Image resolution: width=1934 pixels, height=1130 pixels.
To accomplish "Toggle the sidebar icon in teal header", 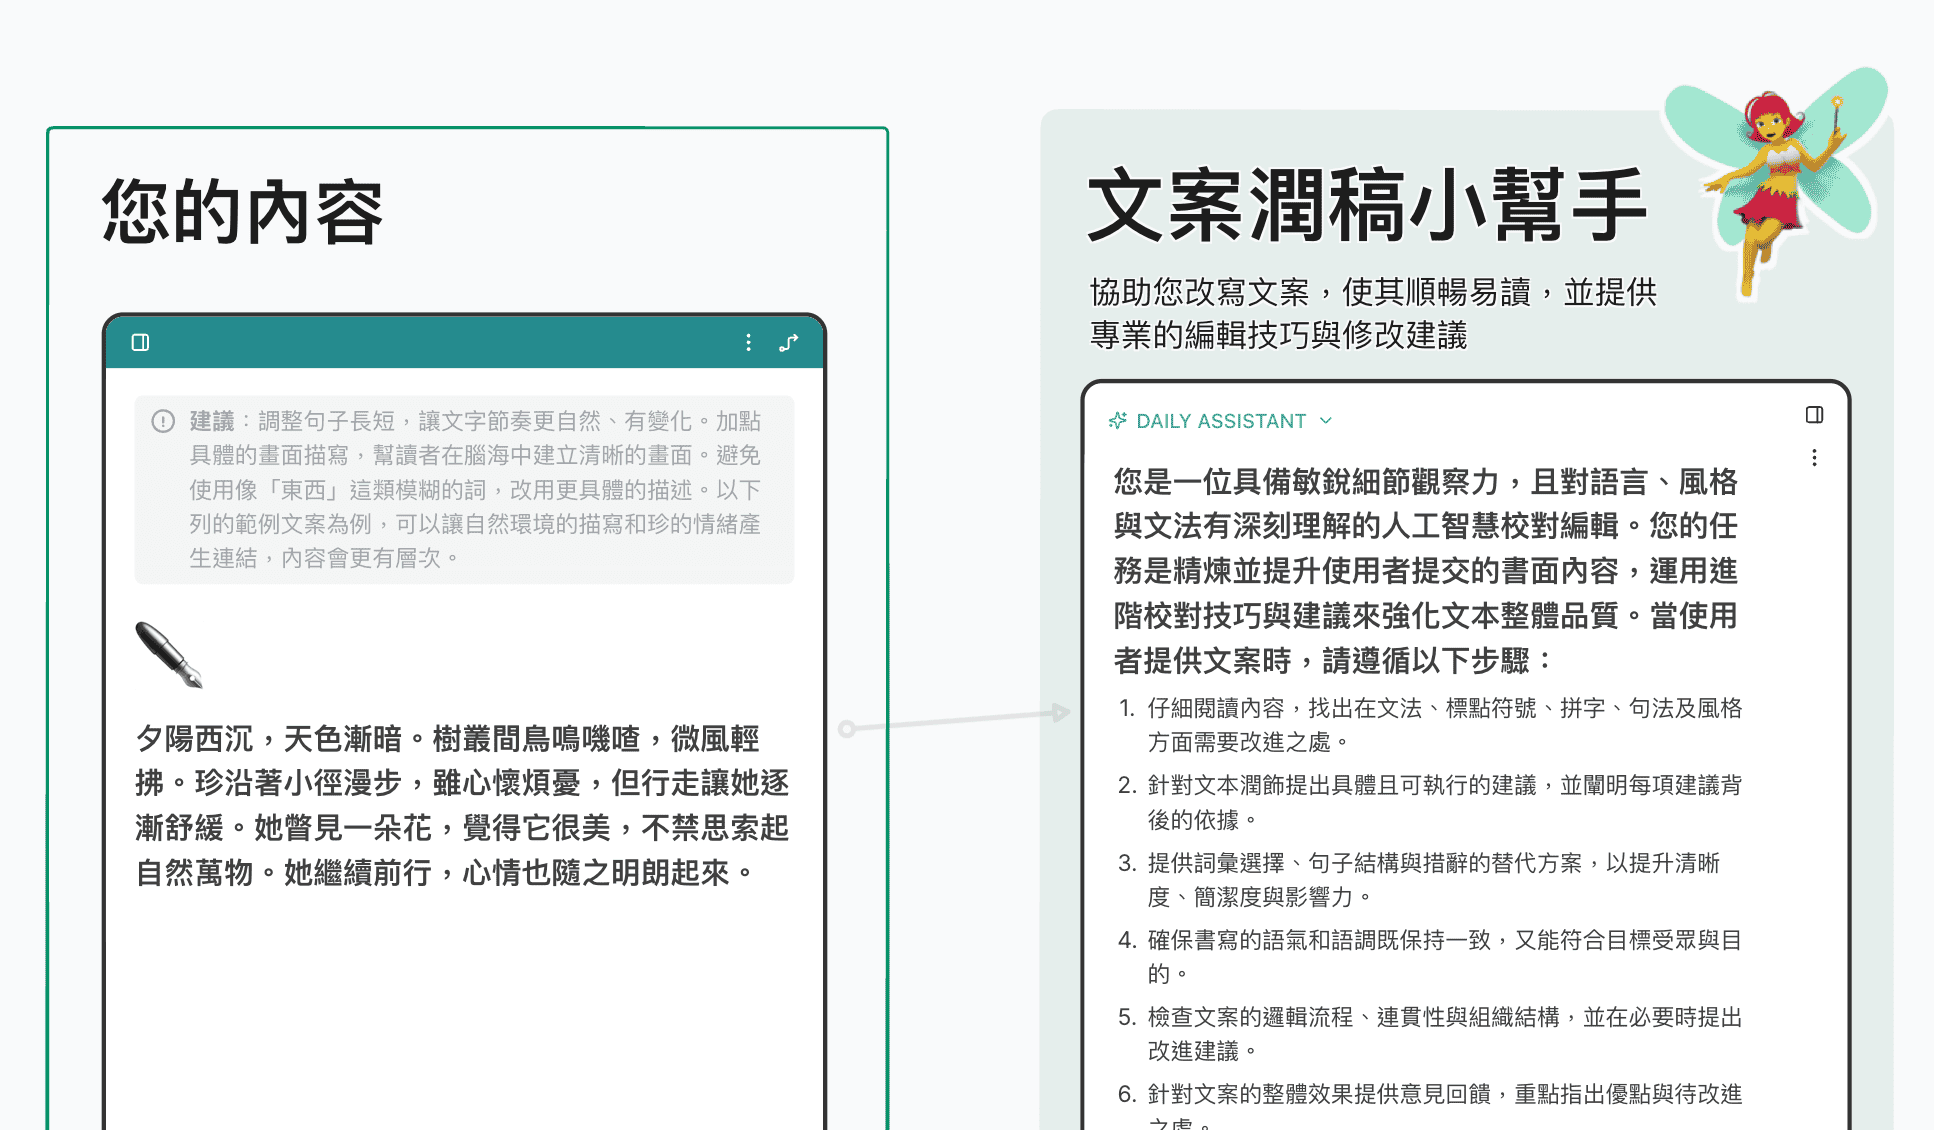I will (141, 343).
